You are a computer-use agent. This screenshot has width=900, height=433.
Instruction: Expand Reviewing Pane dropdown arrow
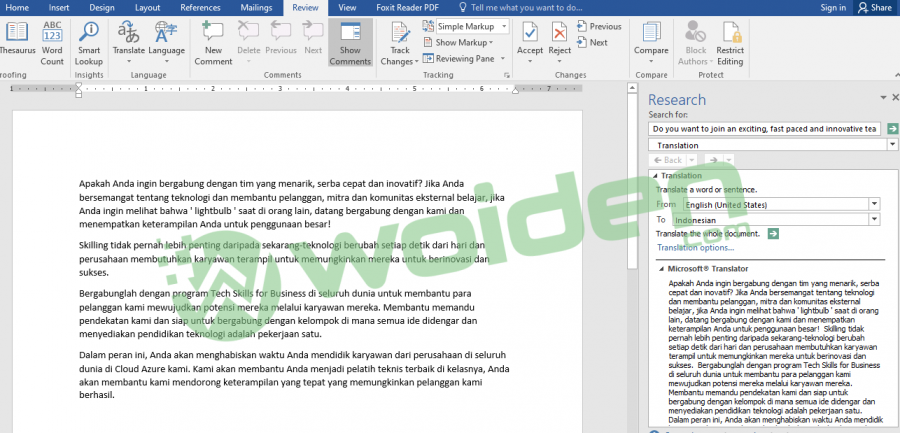(502, 59)
